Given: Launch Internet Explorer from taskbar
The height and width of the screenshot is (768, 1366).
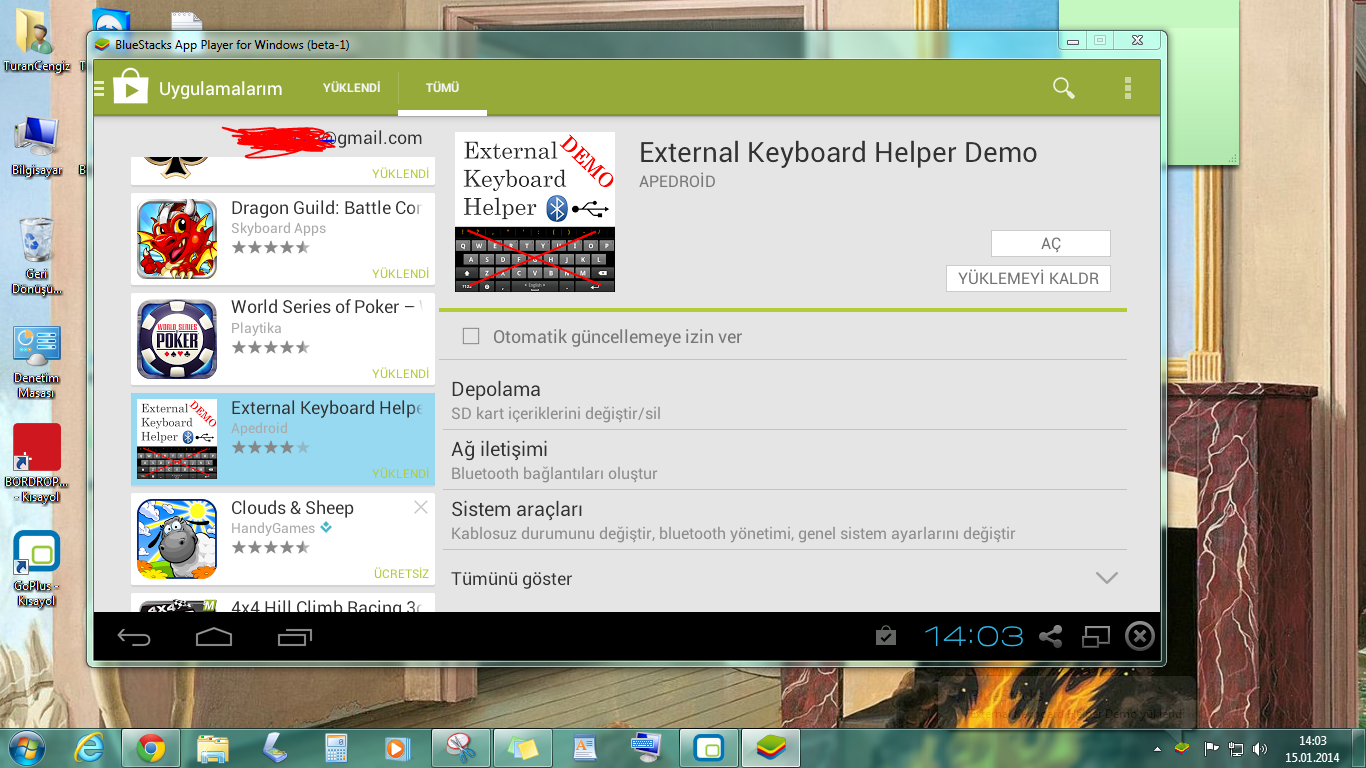Looking at the screenshot, I should tap(92, 747).
